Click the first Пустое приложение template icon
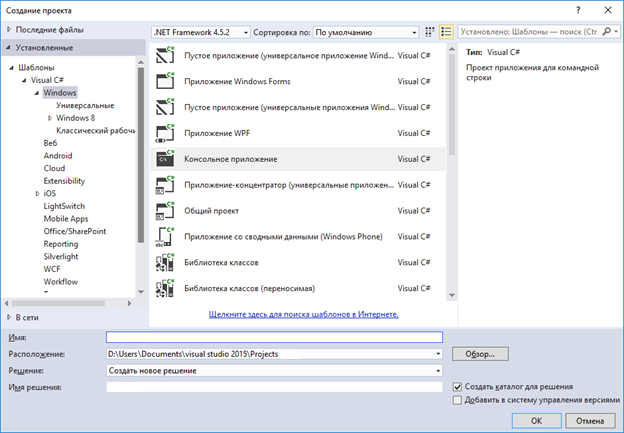This screenshot has width=624, height=433. coord(165,55)
